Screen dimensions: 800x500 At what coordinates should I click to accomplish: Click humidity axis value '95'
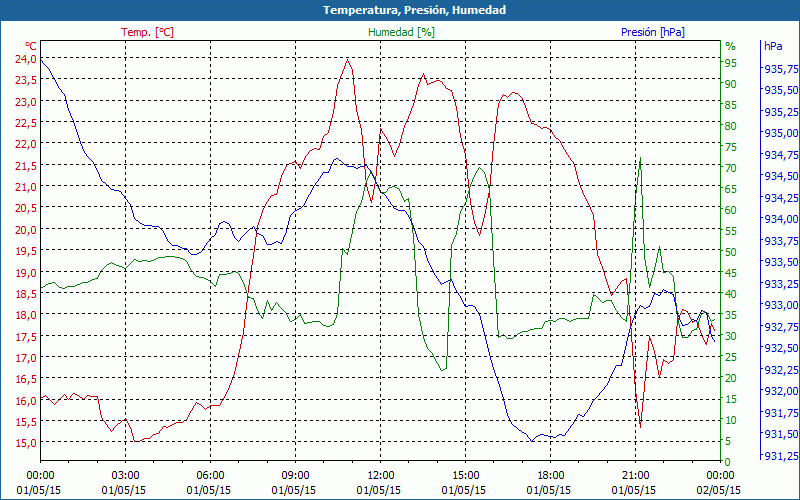(731, 63)
